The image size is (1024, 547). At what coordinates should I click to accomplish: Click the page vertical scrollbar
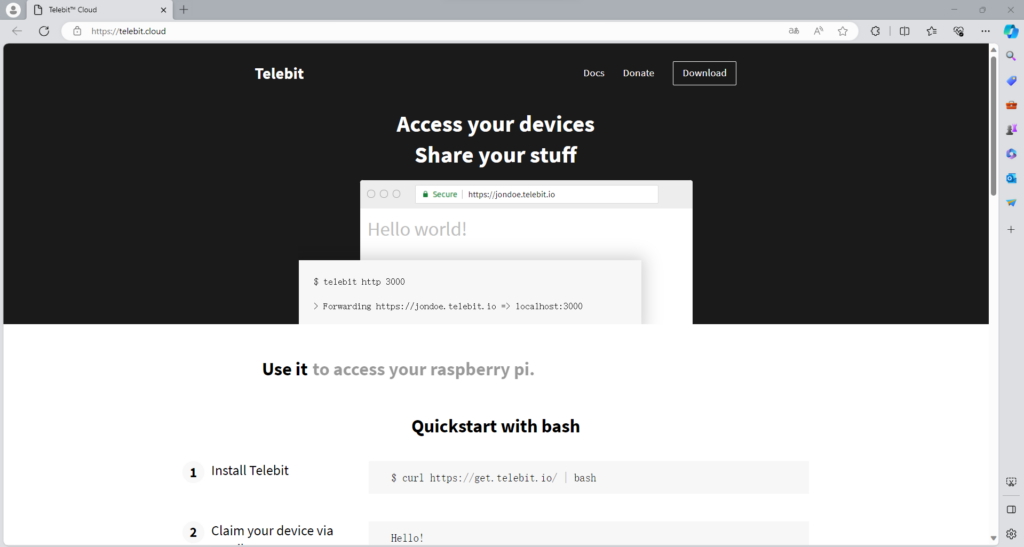coord(993,126)
